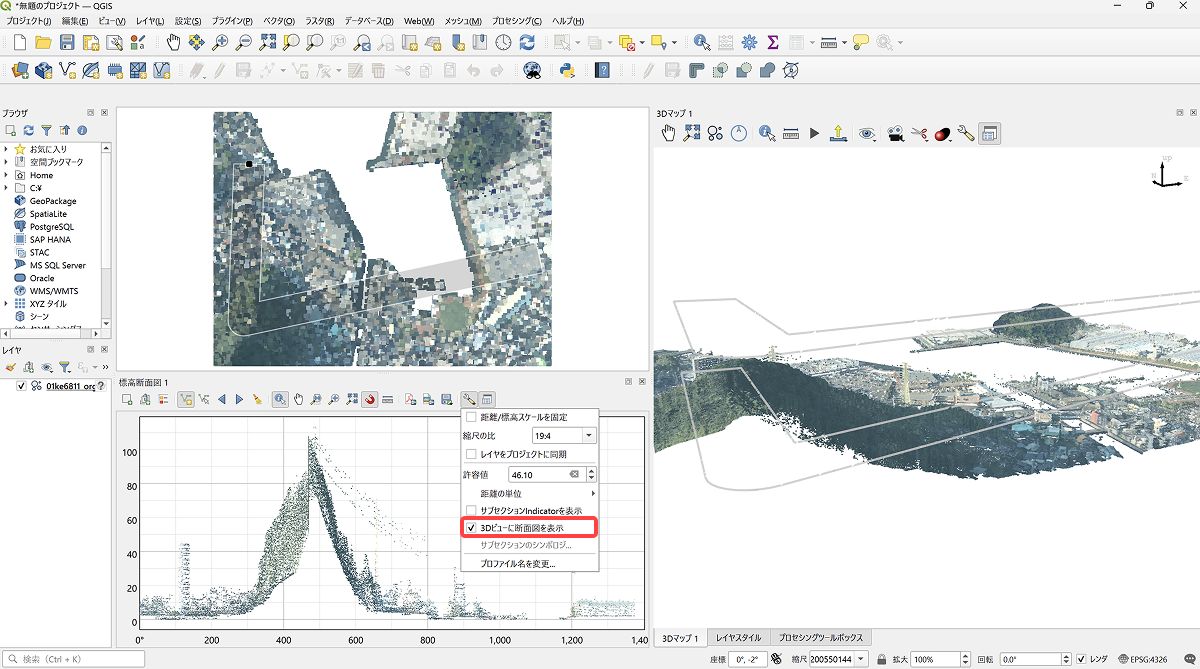Switch to the 3Dマップ 1 tab
The width and height of the screenshot is (1200, 669).
(680, 637)
